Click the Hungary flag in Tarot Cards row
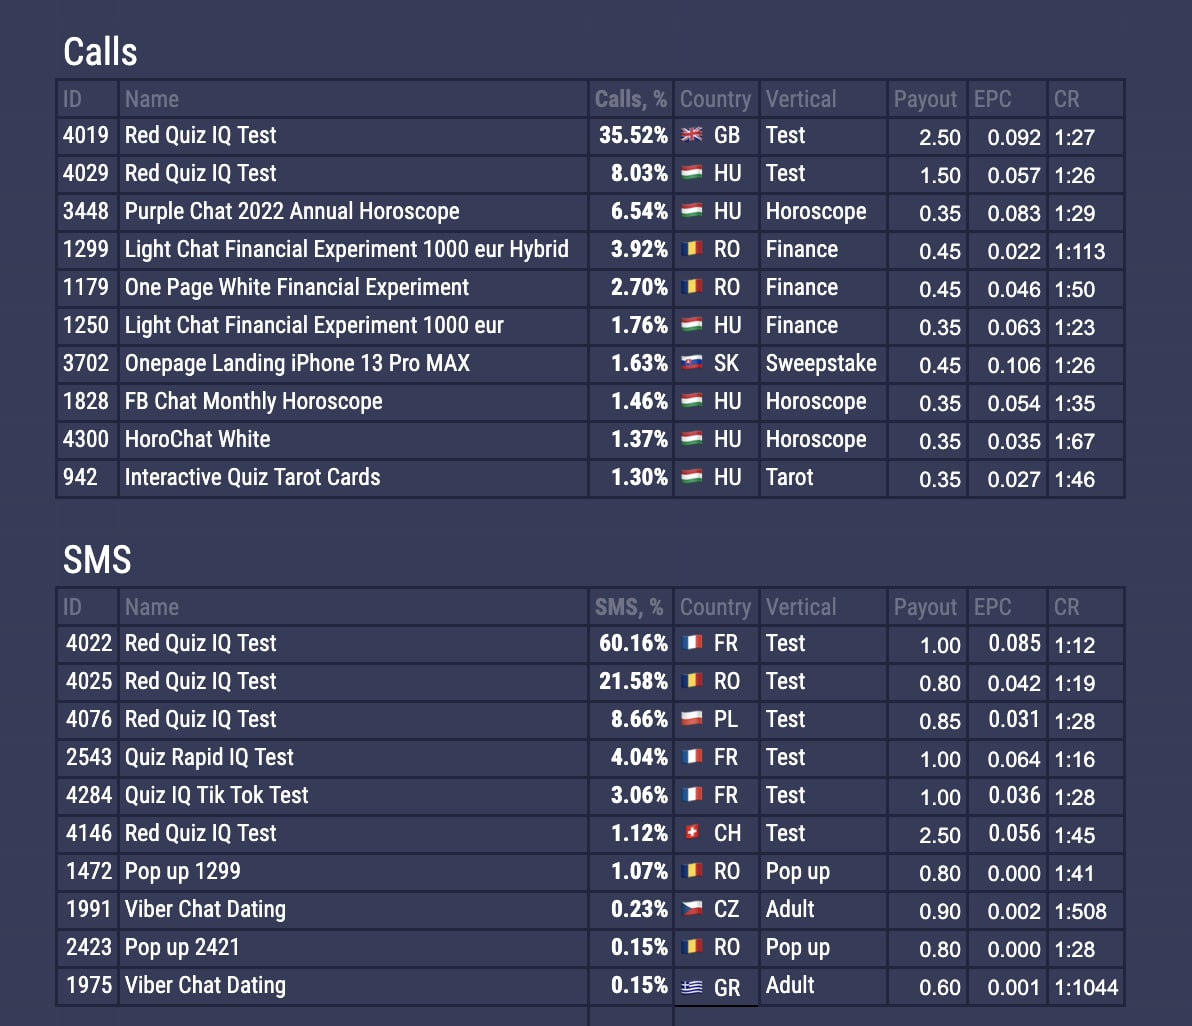This screenshot has height=1026, width=1192. (x=691, y=477)
